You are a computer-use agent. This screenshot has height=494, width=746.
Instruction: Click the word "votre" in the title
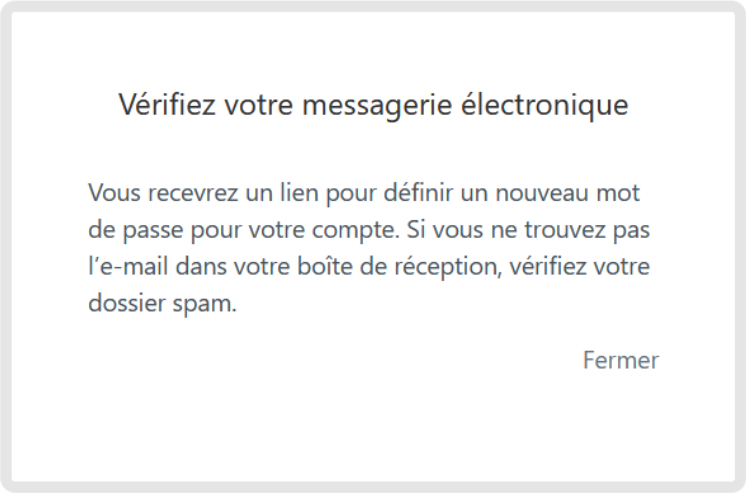point(259,106)
